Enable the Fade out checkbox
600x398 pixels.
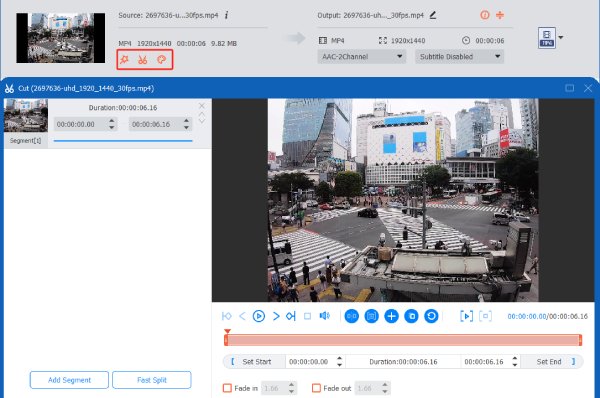[x=316, y=388]
